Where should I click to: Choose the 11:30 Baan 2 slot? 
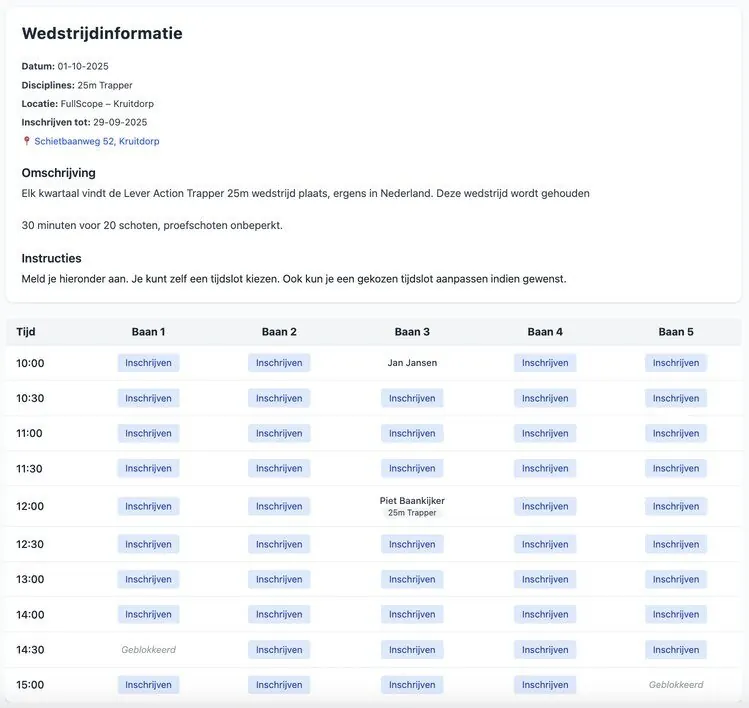279,469
